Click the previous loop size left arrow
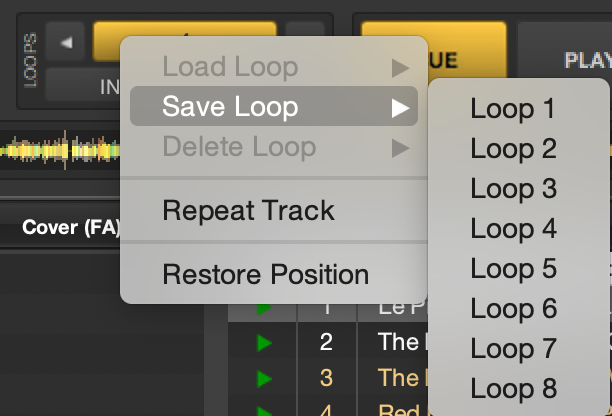The image size is (612, 416). coord(66,43)
